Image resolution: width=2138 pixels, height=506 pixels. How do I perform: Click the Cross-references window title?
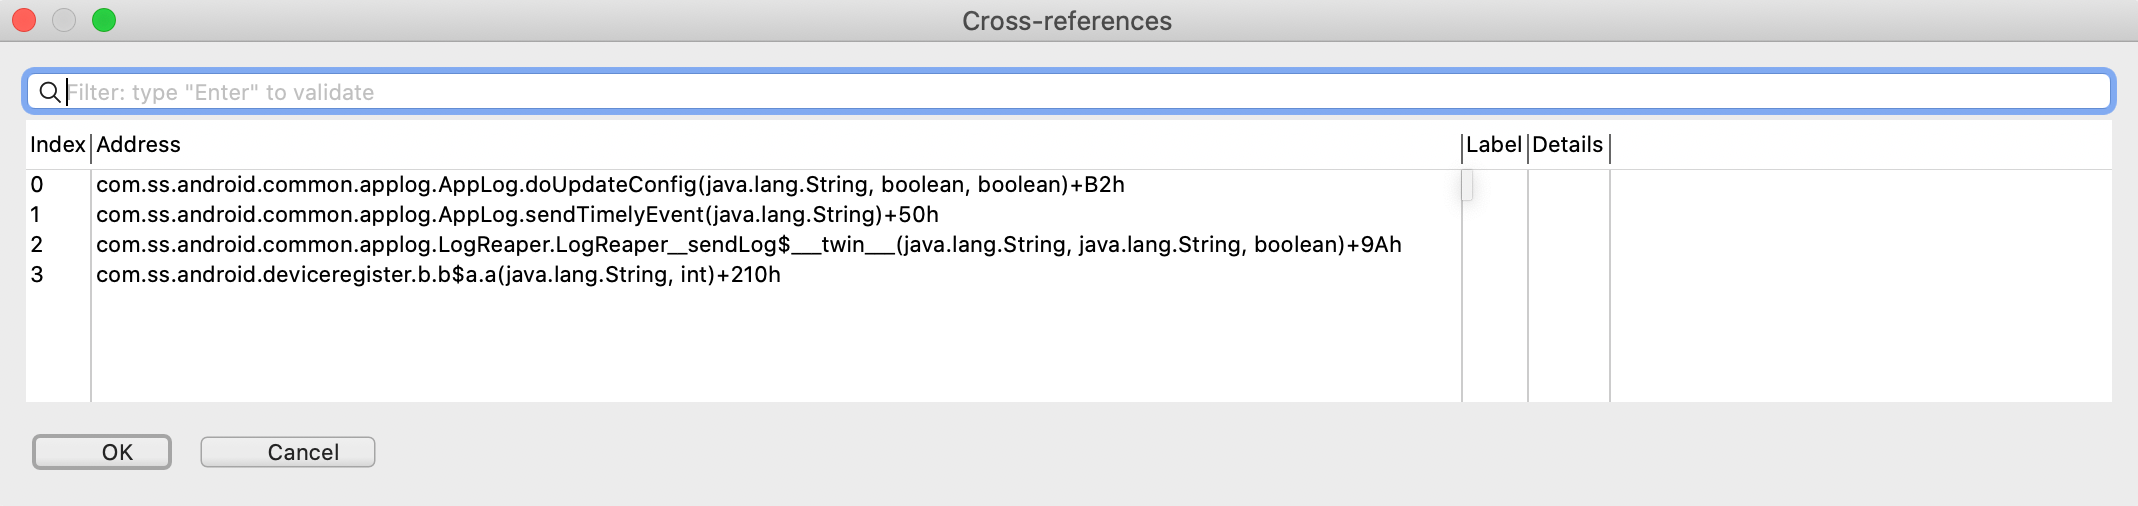point(1066,21)
